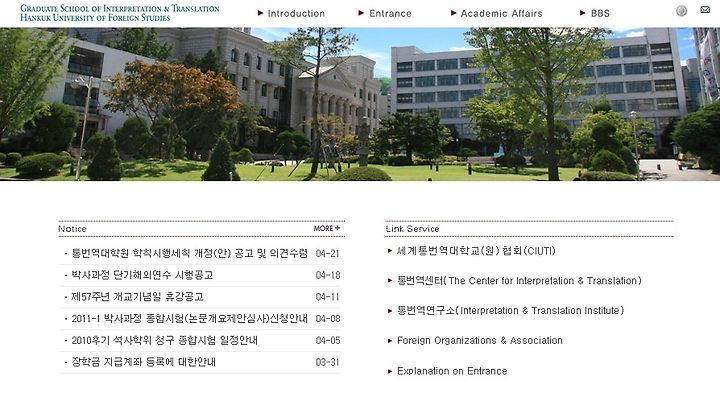The image size is (720, 393).
Task: Click the date 04-11 in the notice list
Action: pos(328,297)
